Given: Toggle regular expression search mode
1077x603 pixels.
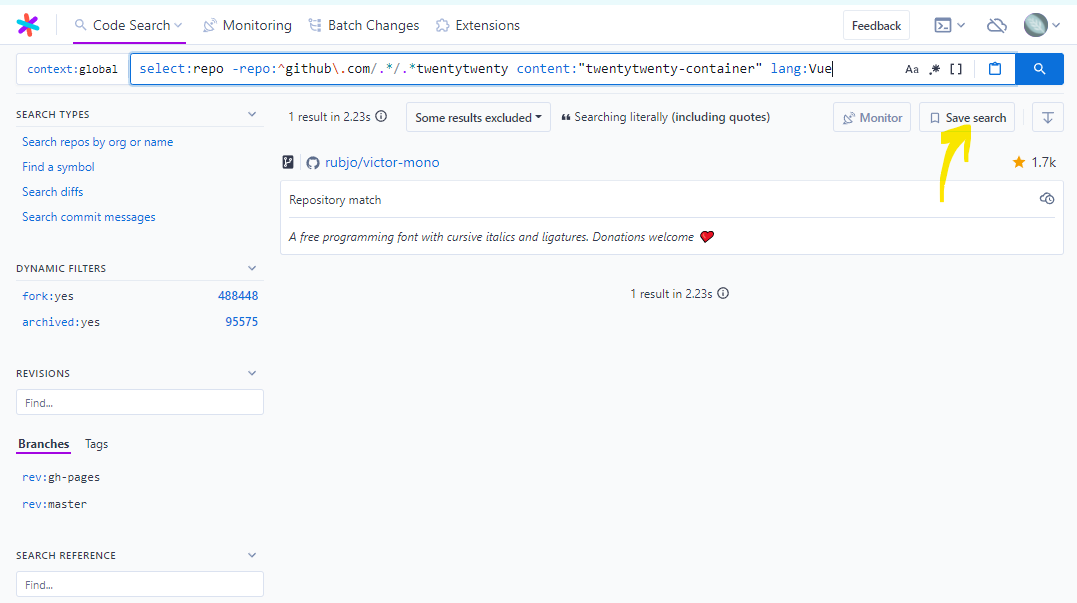Looking at the screenshot, I should (x=934, y=69).
